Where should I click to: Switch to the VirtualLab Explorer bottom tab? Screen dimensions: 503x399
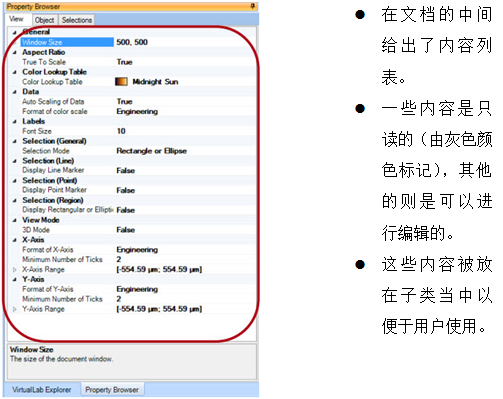point(42,389)
